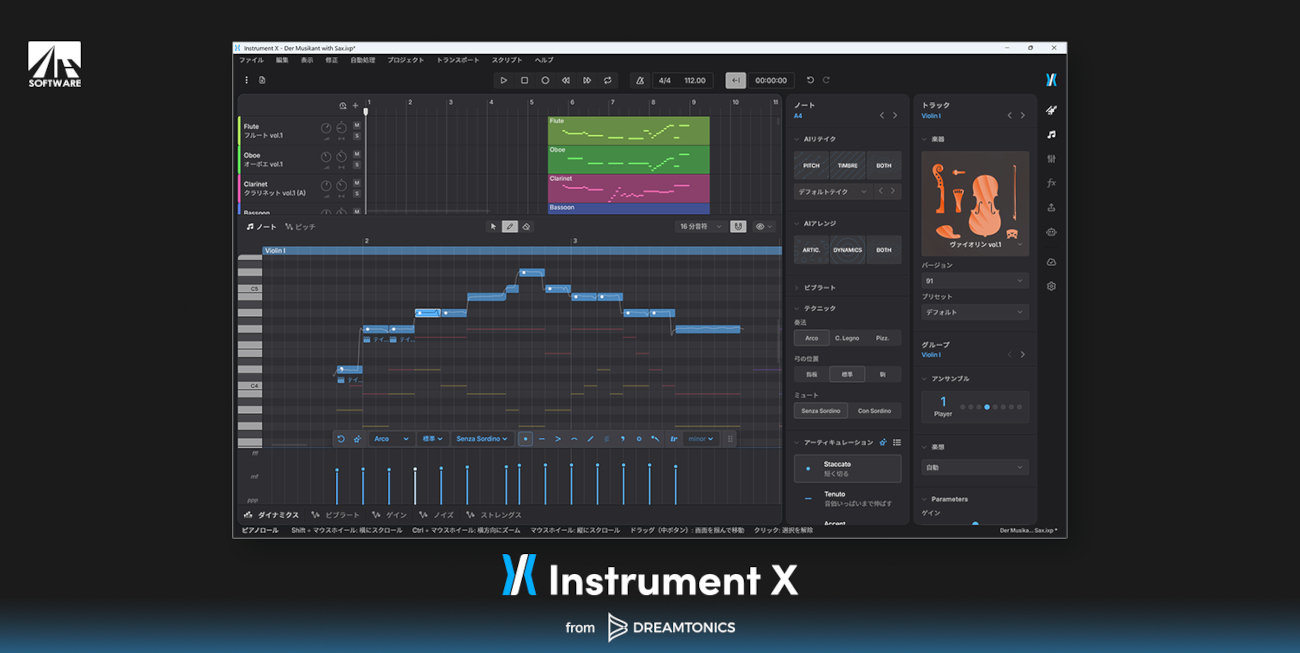
Task: Open the プロジェクト menu
Action: click(x=406, y=60)
